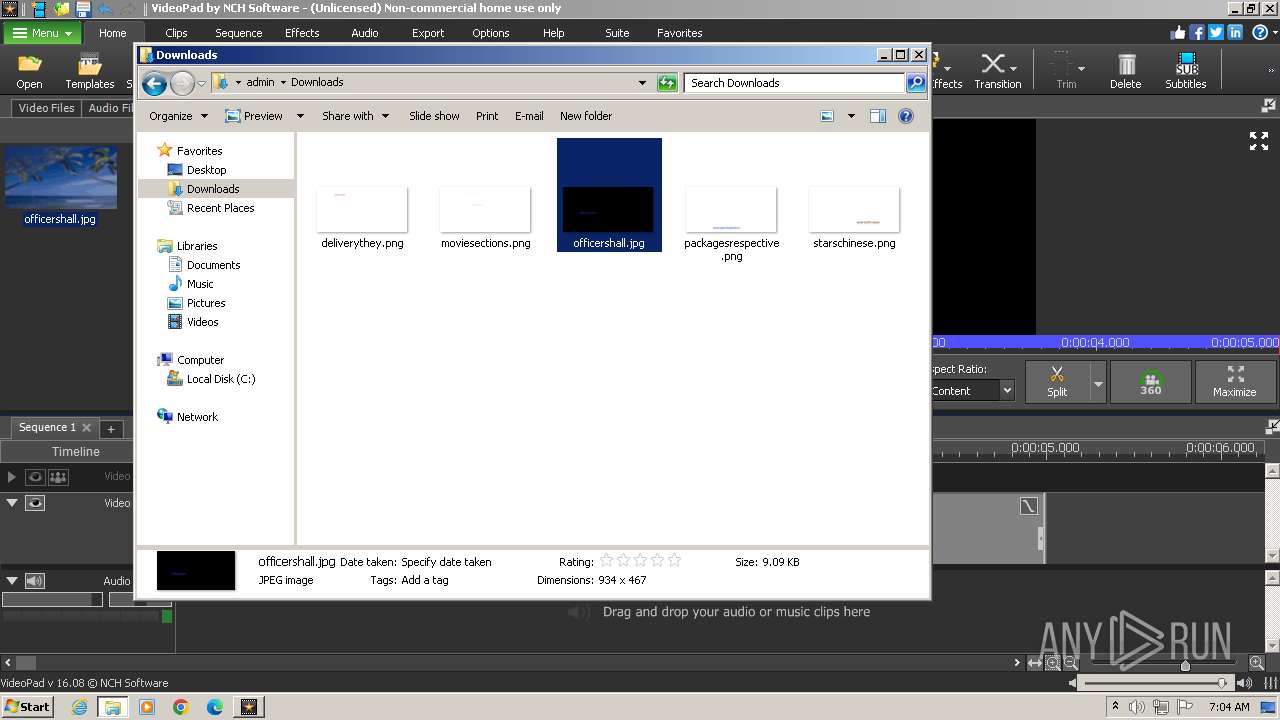Toggle the Explorer preview pane icon
1280x720 pixels.
point(878,116)
